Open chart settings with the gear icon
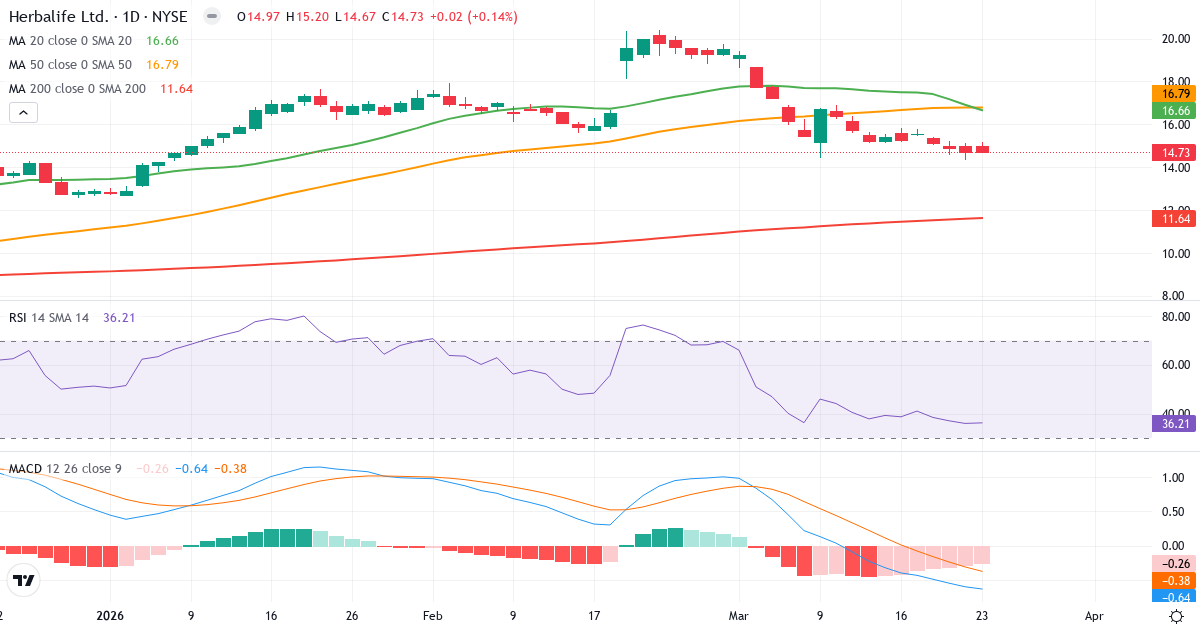This screenshot has width=1200, height=630. (1175, 618)
